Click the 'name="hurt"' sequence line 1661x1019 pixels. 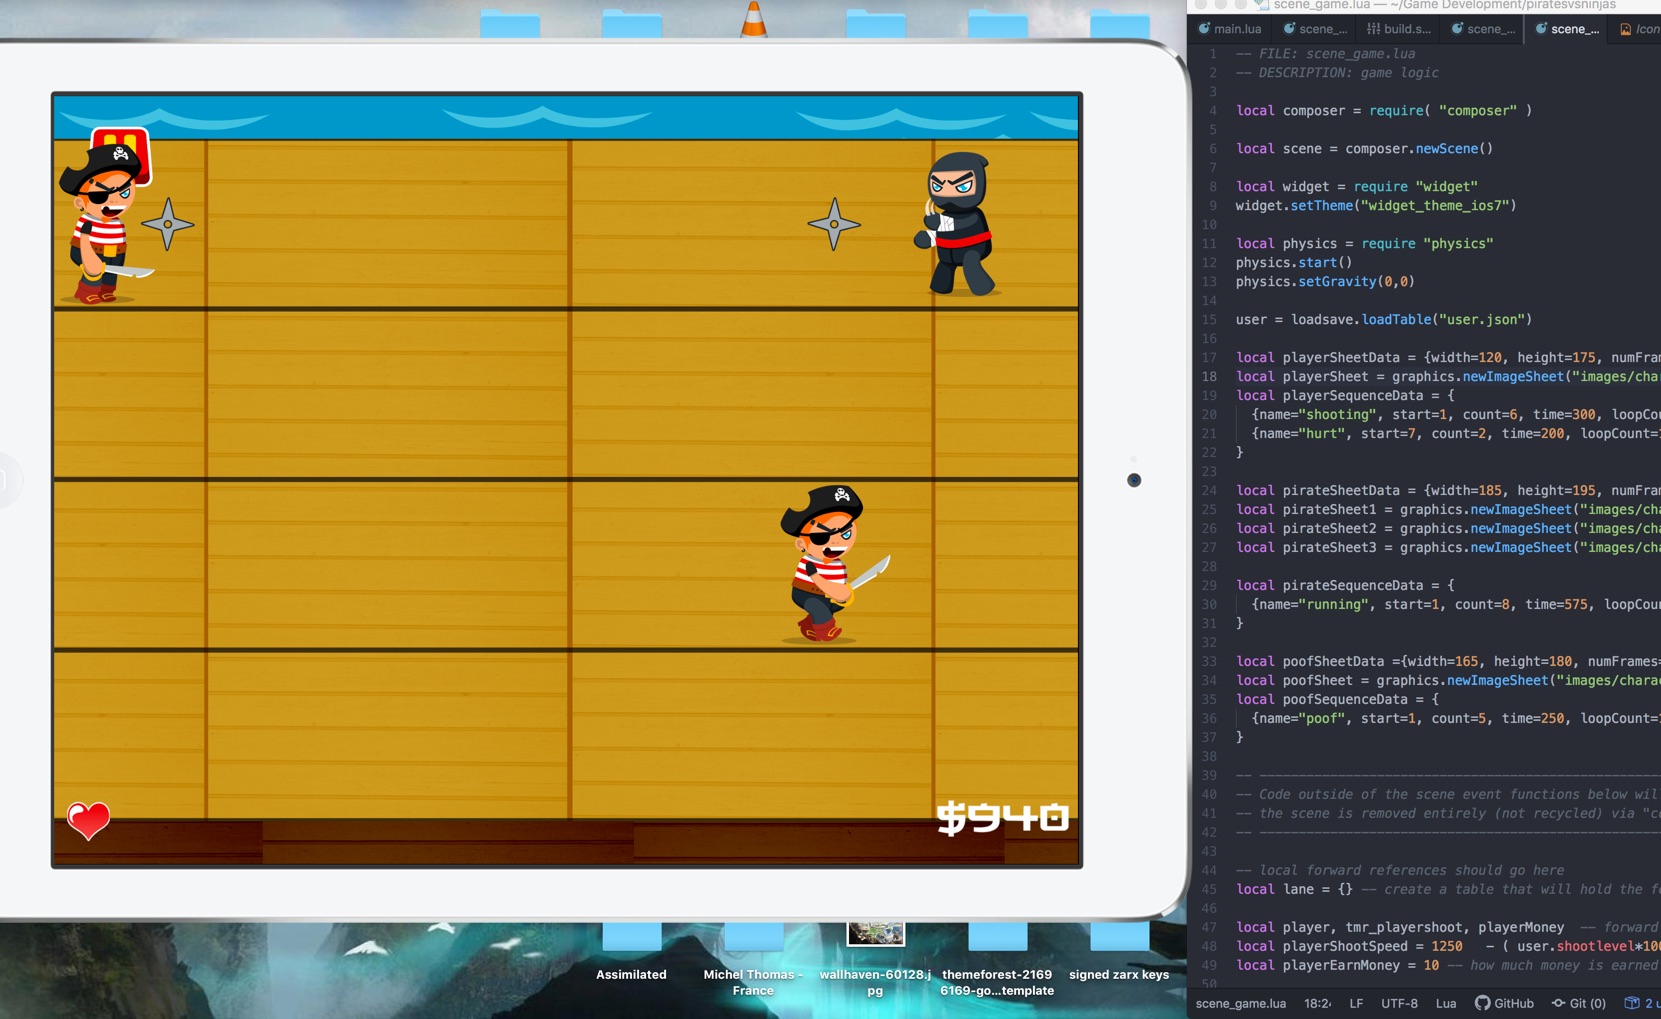click(x=1456, y=433)
